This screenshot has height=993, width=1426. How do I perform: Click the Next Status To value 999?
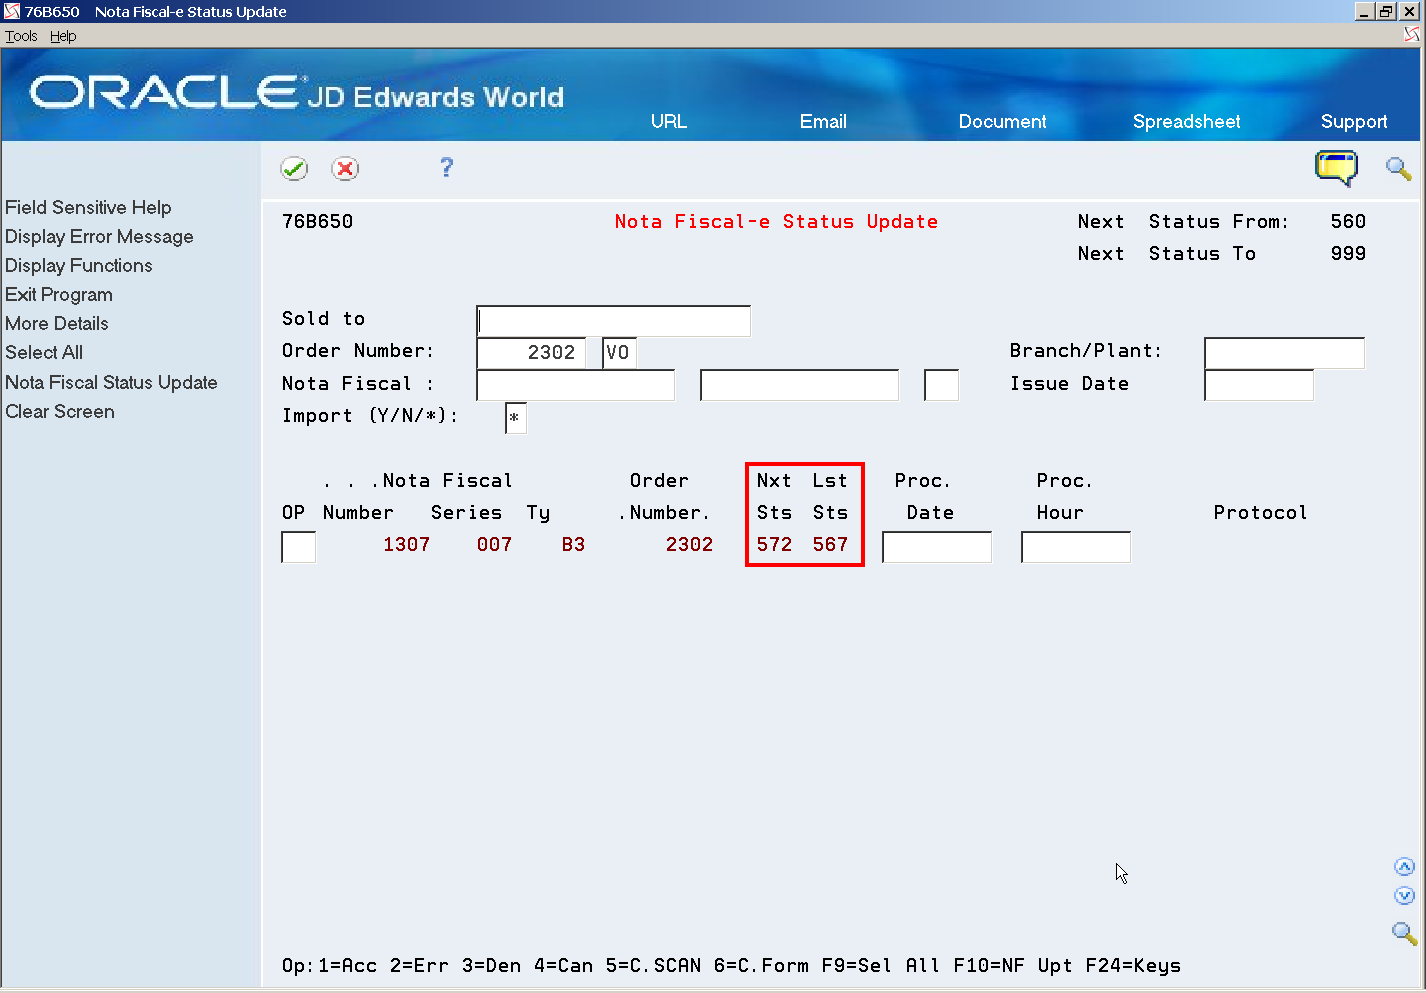1348,254
